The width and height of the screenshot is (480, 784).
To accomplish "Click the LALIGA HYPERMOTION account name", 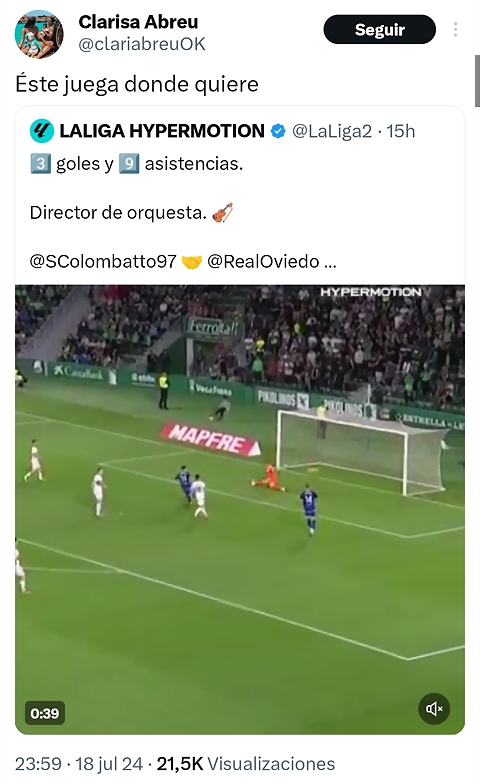I will 162,131.
